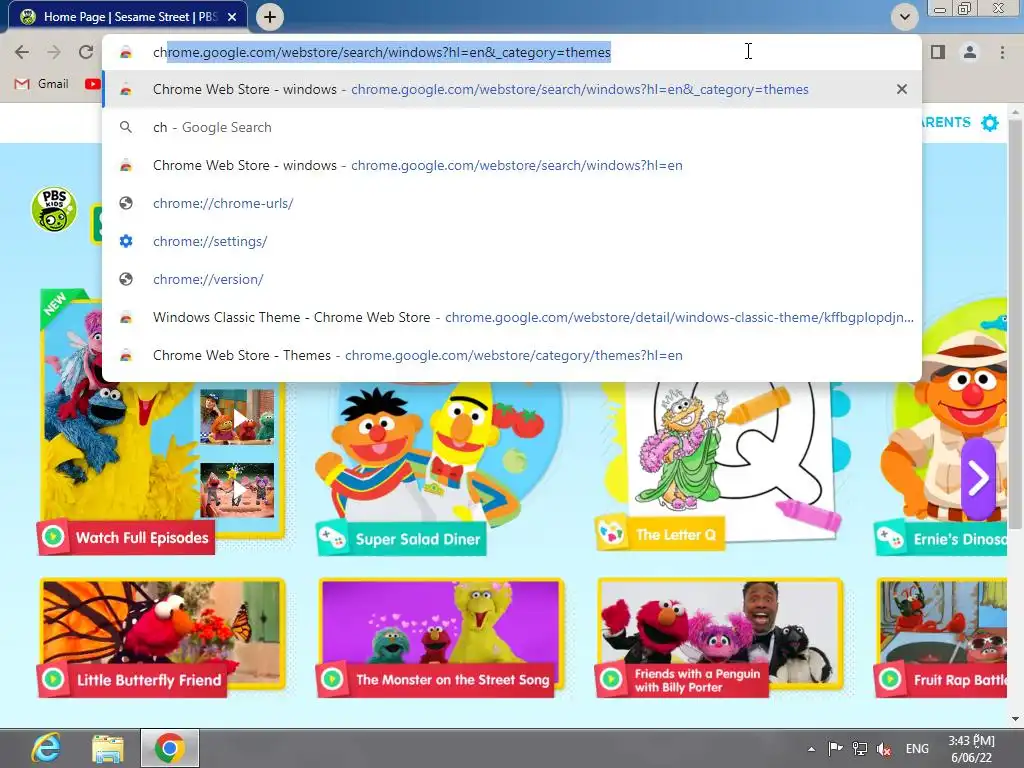Viewport: 1024px width, 768px height.
Task: Click the globe icon beside chrome://chrome-urls/
Action: click(126, 203)
